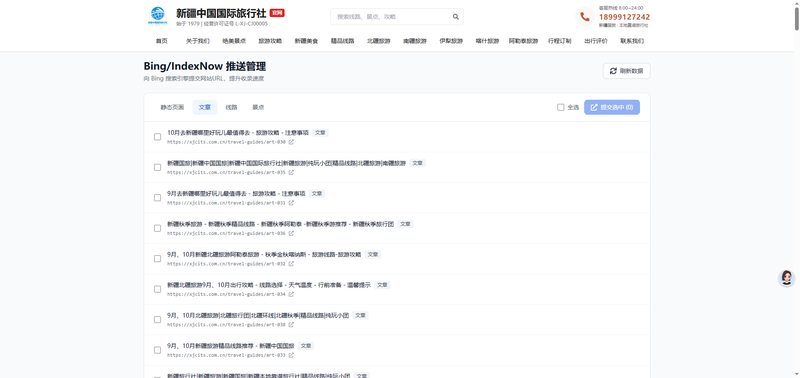
Task: Switch to the 静态页面 tab
Action: (x=172, y=108)
